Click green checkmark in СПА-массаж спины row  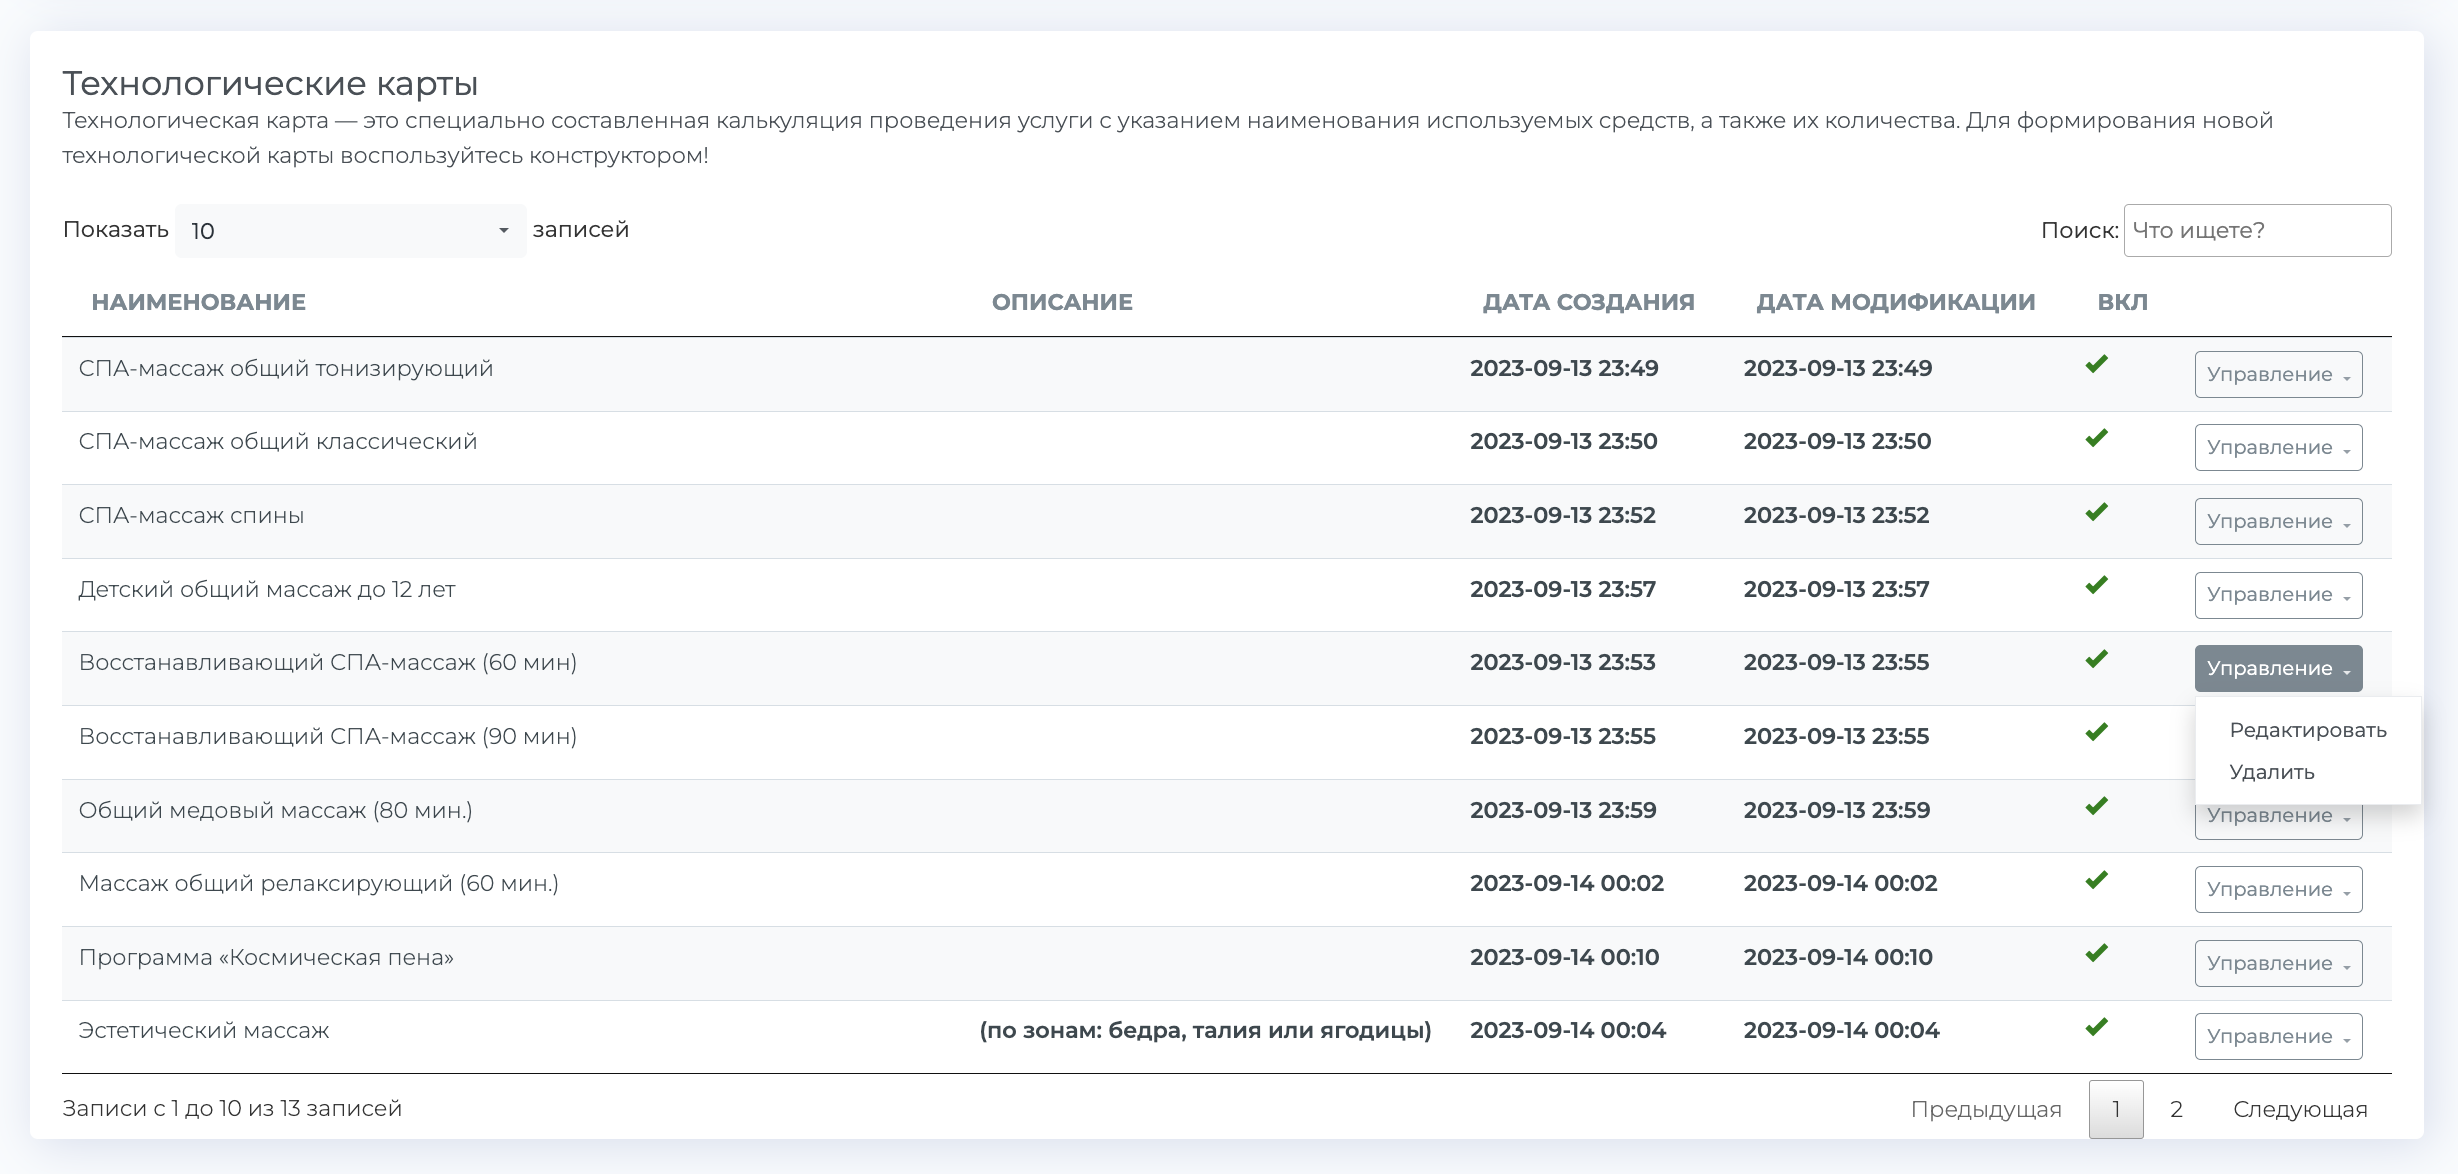click(2096, 512)
